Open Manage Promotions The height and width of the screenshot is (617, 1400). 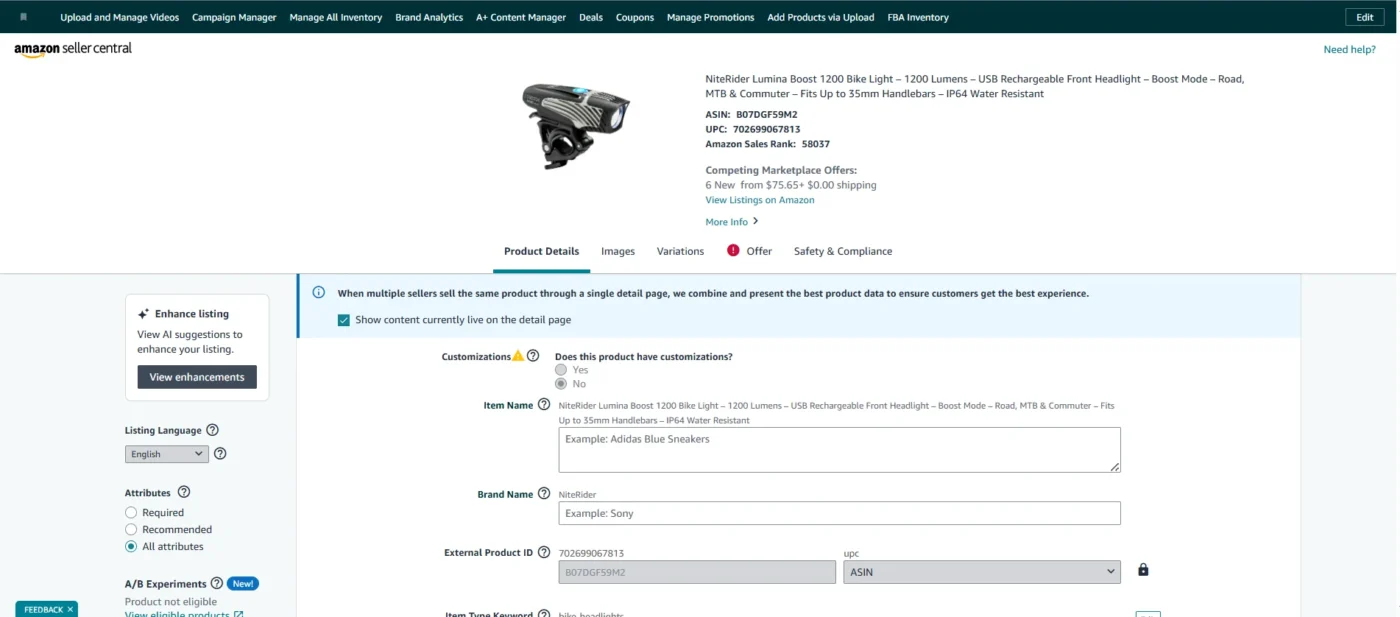tap(710, 17)
